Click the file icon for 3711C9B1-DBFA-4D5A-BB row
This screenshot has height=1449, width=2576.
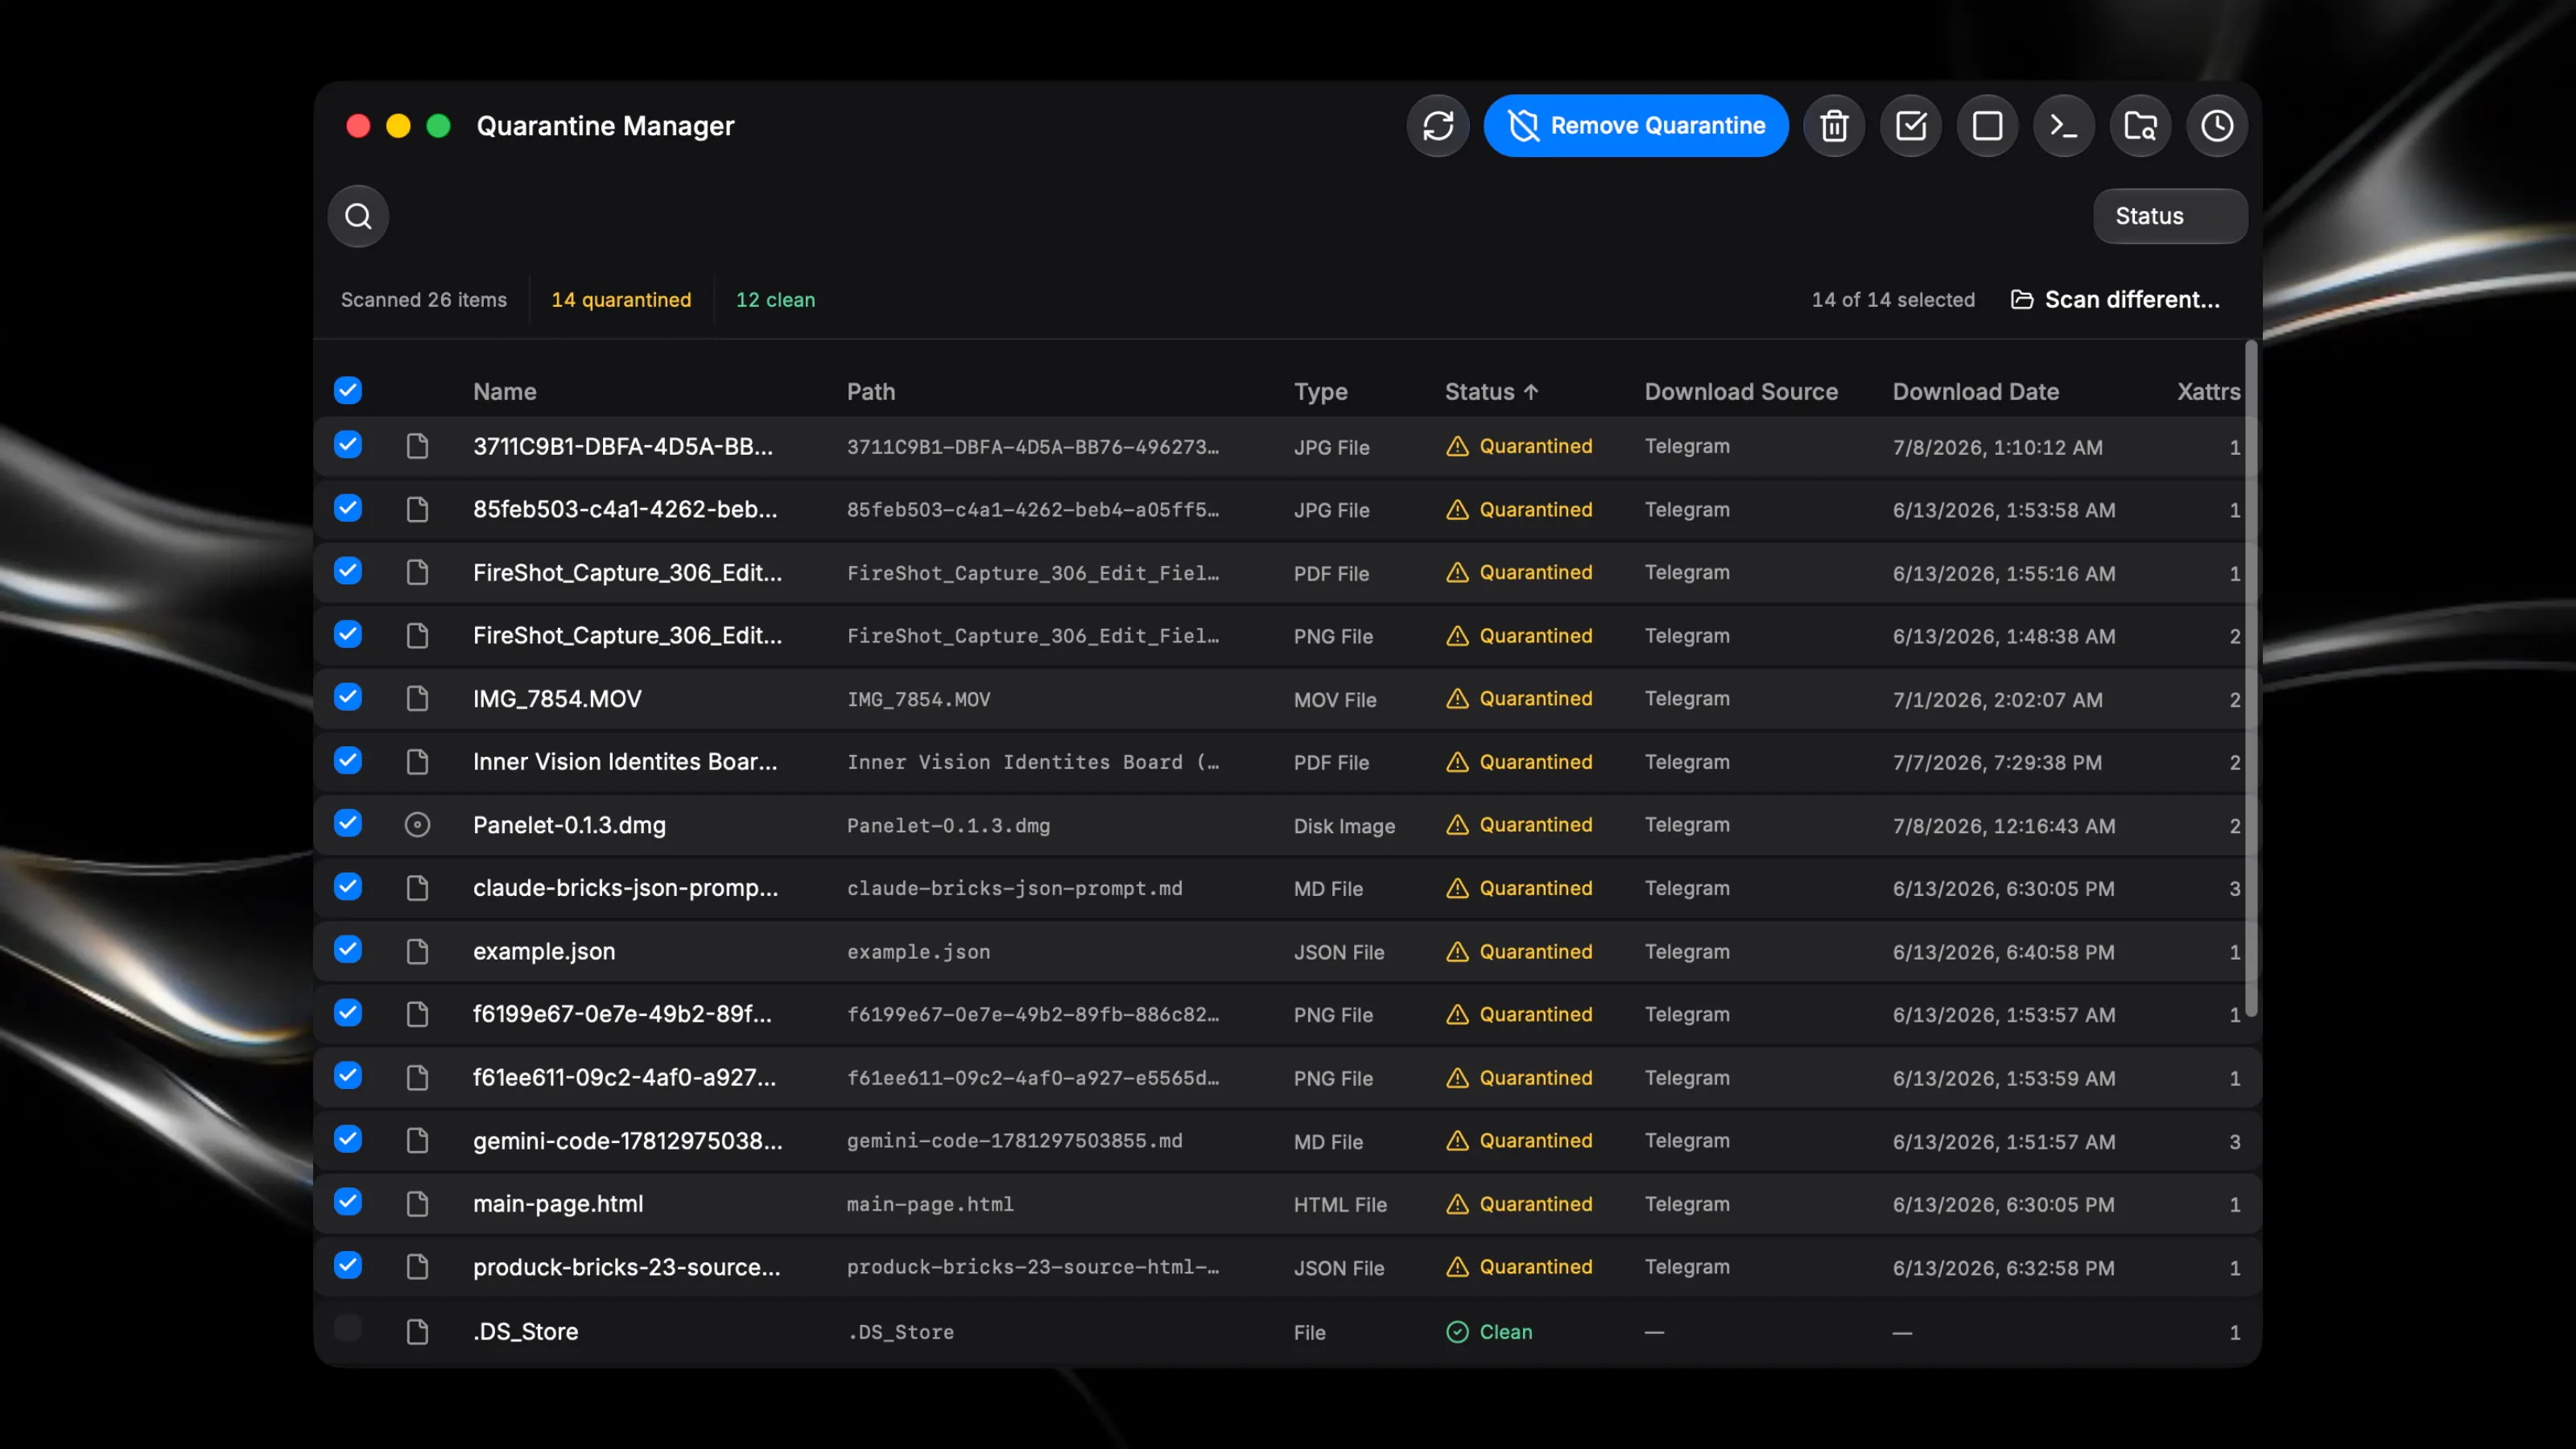tap(417, 446)
